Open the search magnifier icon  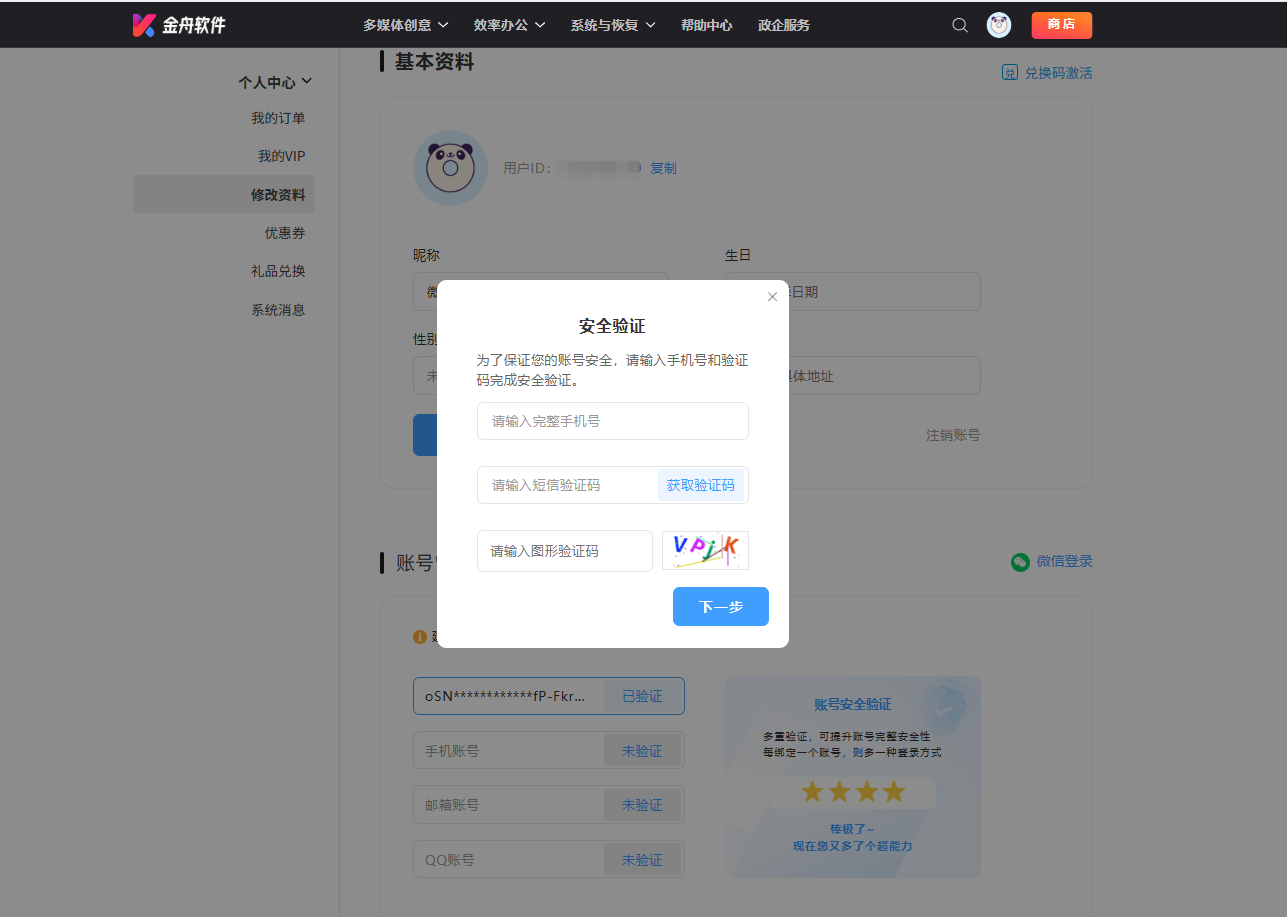(x=960, y=25)
